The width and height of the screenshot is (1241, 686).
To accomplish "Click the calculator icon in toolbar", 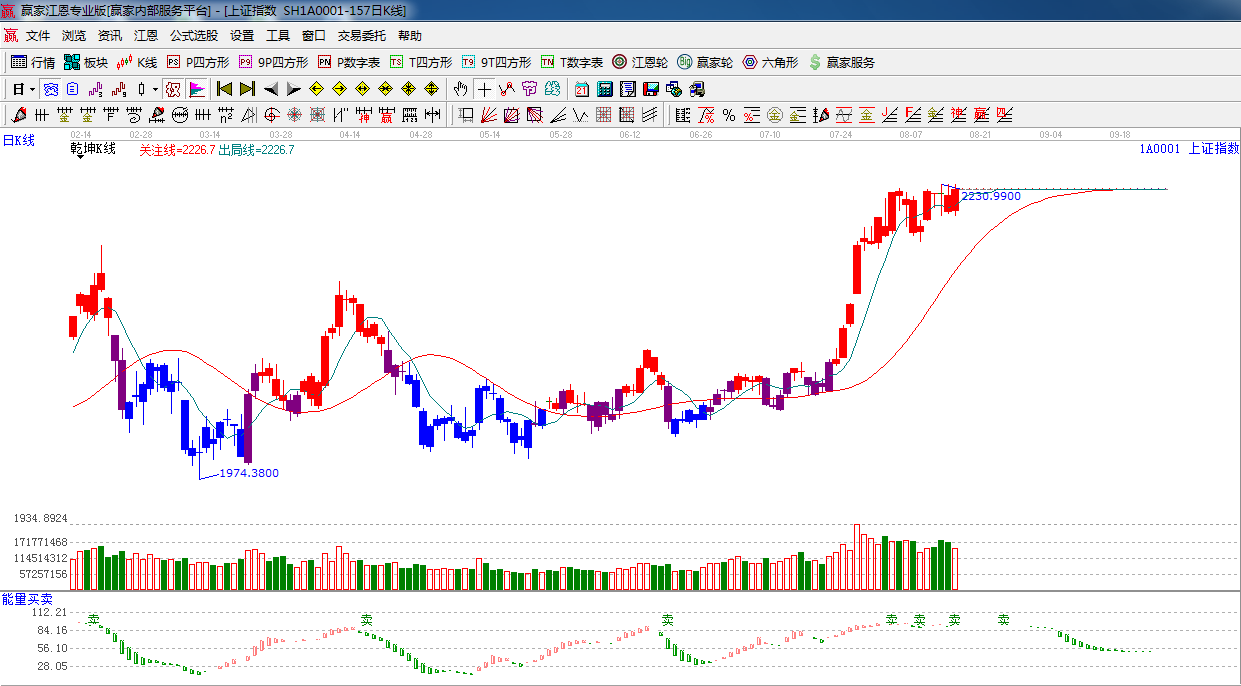I will (604, 89).
